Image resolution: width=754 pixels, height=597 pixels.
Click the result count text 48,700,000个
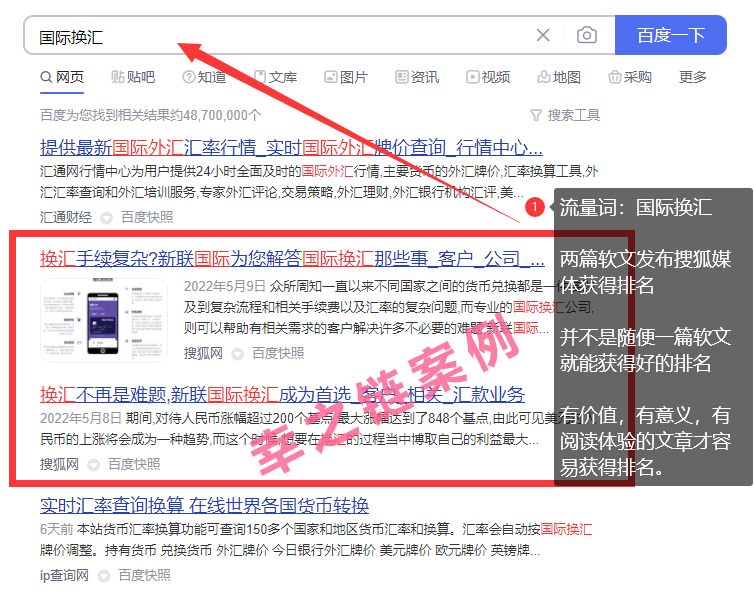tap(222, 115)
